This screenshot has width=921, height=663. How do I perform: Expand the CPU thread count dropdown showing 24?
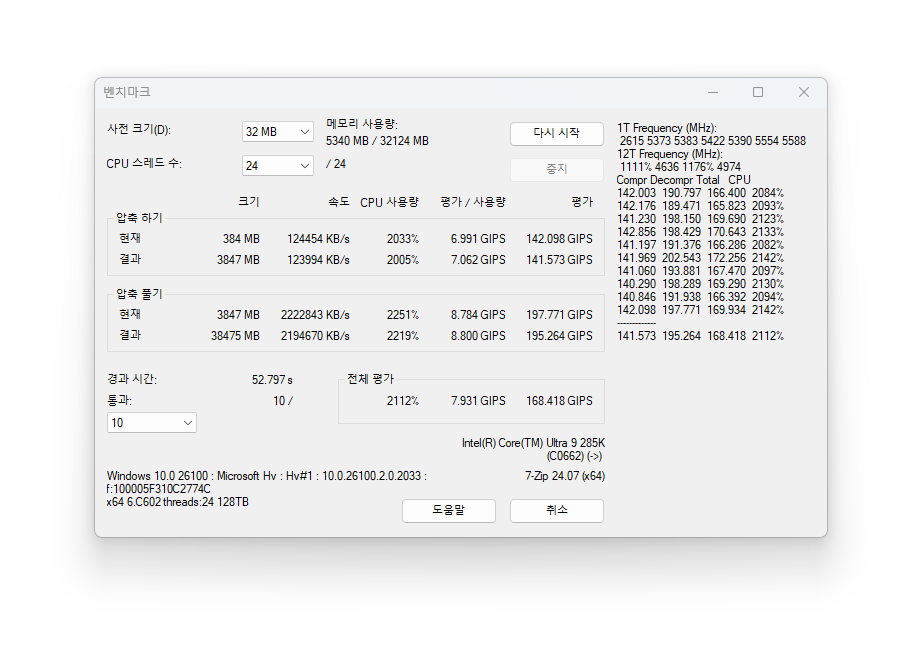click(277, 165)
